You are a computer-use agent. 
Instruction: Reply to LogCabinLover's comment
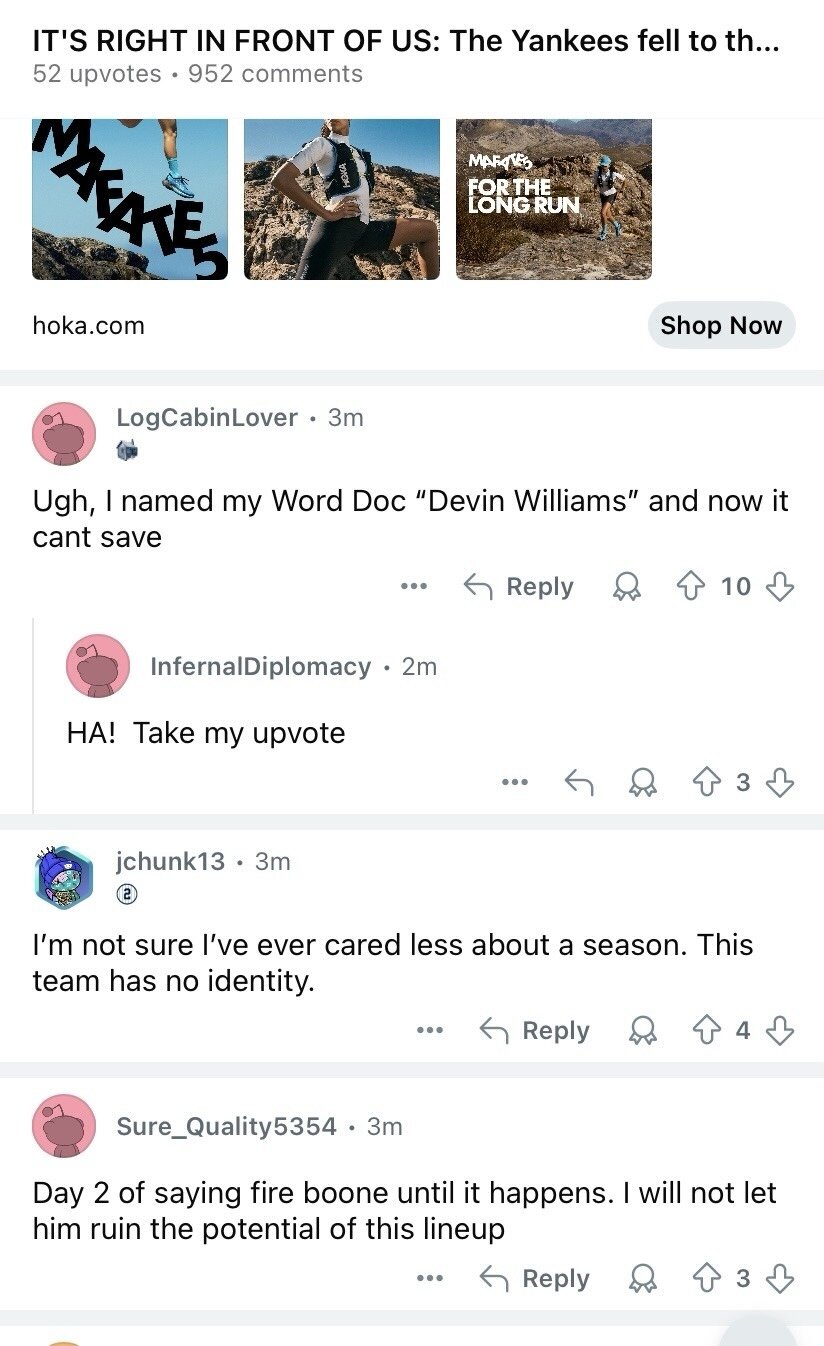pos(519,586)
